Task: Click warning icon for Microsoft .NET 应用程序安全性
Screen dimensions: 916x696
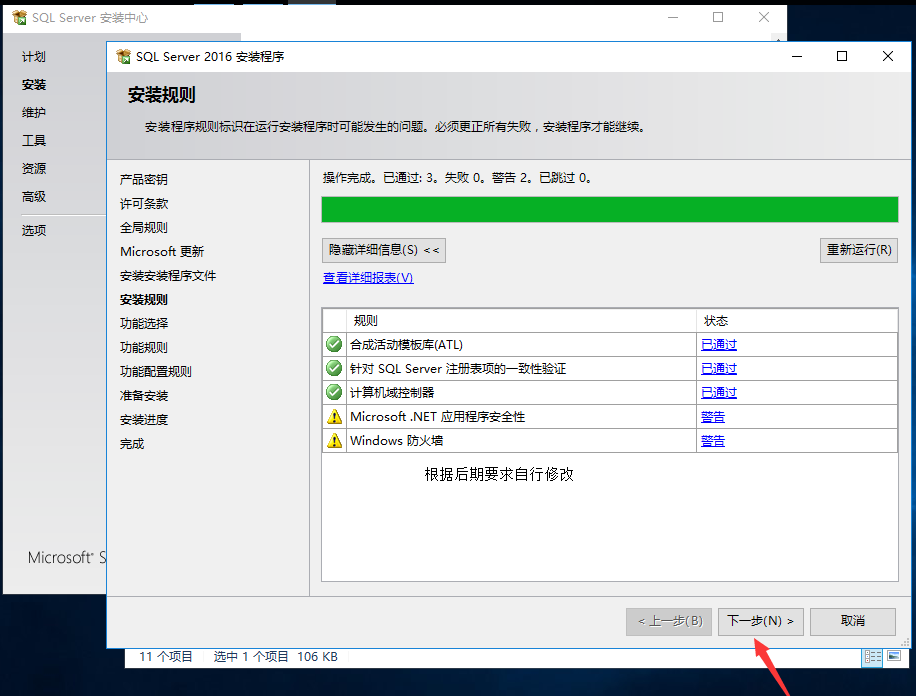Action: point(334,417)
